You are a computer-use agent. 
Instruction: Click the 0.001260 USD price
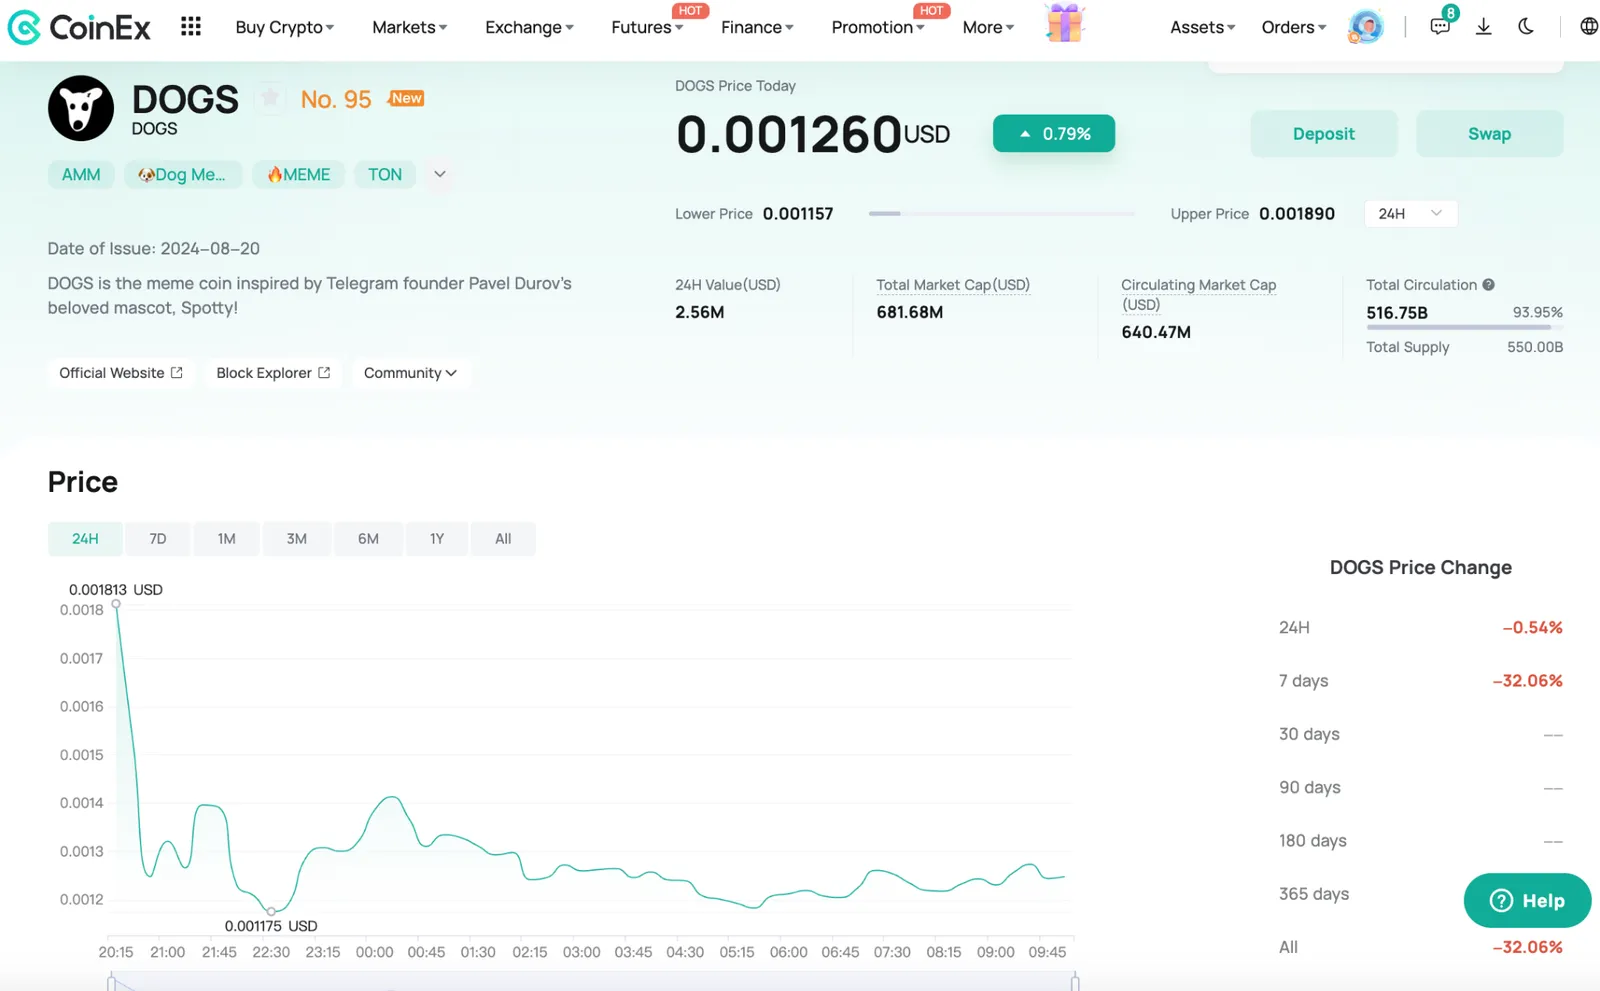[813, 134]
